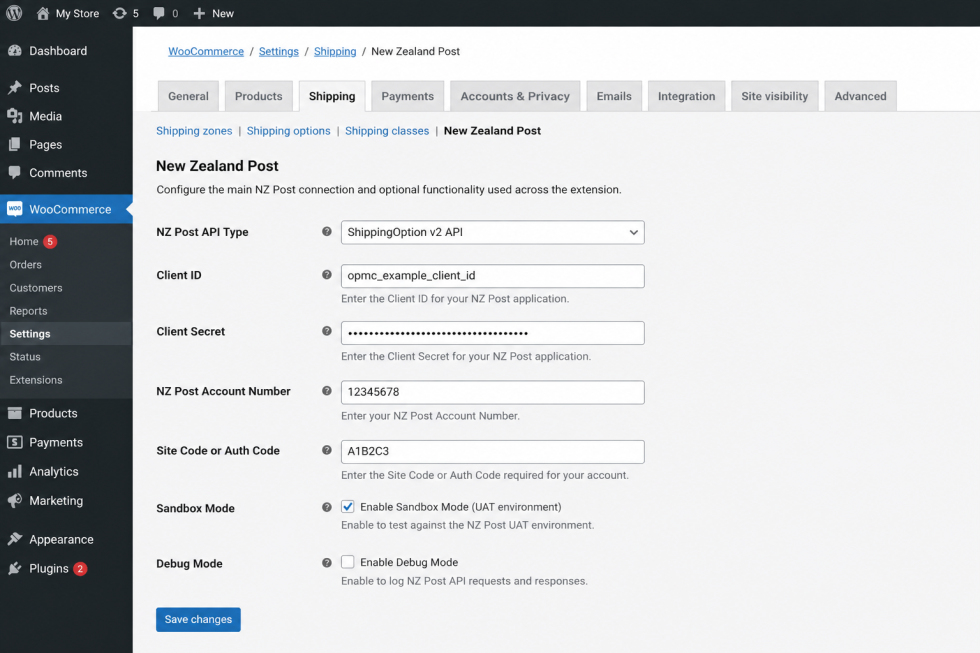Image resolution: width=980 pixels, height=653 pixels.
Task: Show help tip for Debug Mode
Action: (326, 562)
